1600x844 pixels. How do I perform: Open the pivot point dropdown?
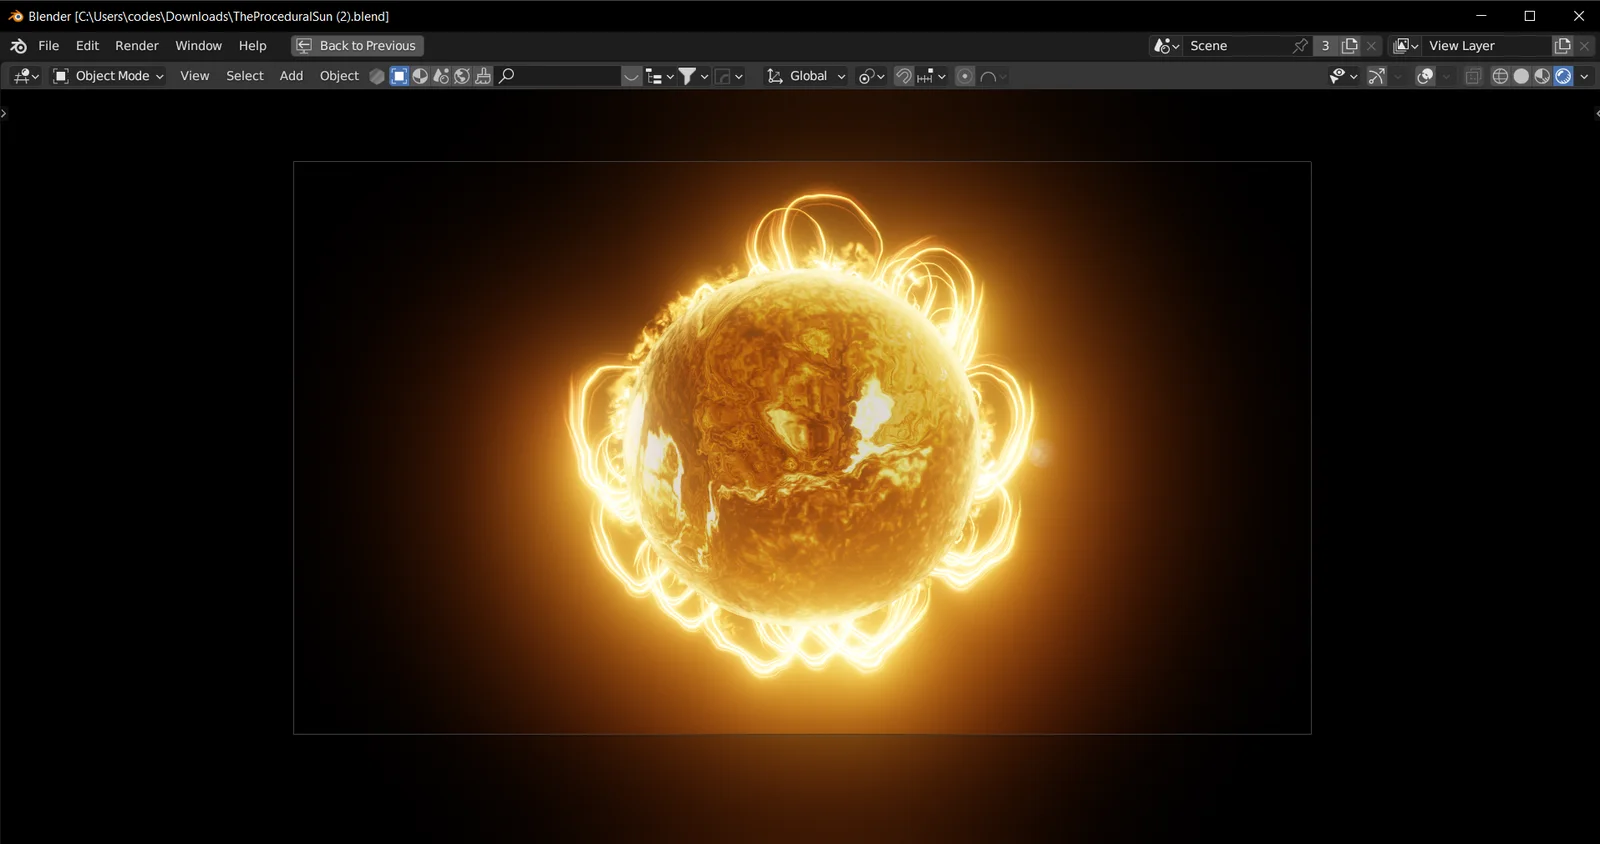(x=872, y=76)
